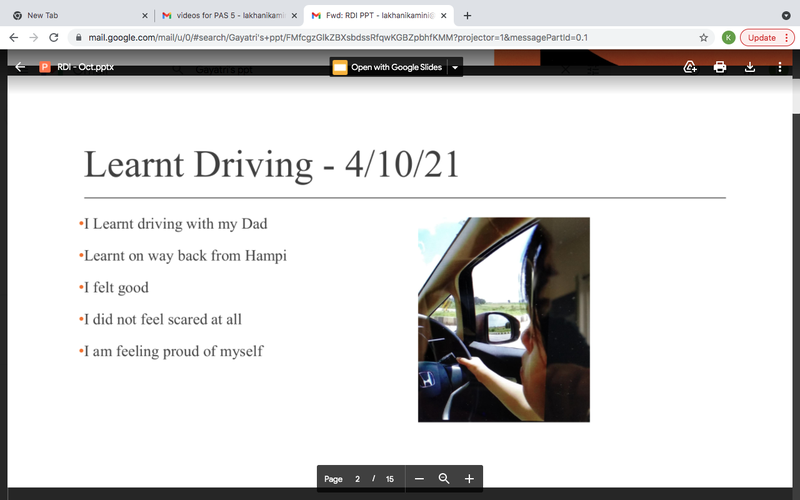The width and height of the screenshot is (800, 500).
Task: Click the text I am feeling proud of myself
Action: point(173,352)
